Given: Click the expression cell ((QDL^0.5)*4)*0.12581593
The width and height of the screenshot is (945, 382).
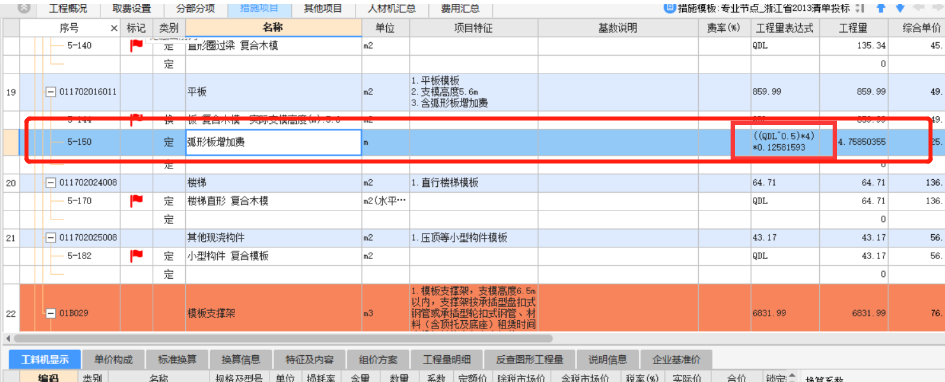Looking at the screenshot, I should 784,143.
